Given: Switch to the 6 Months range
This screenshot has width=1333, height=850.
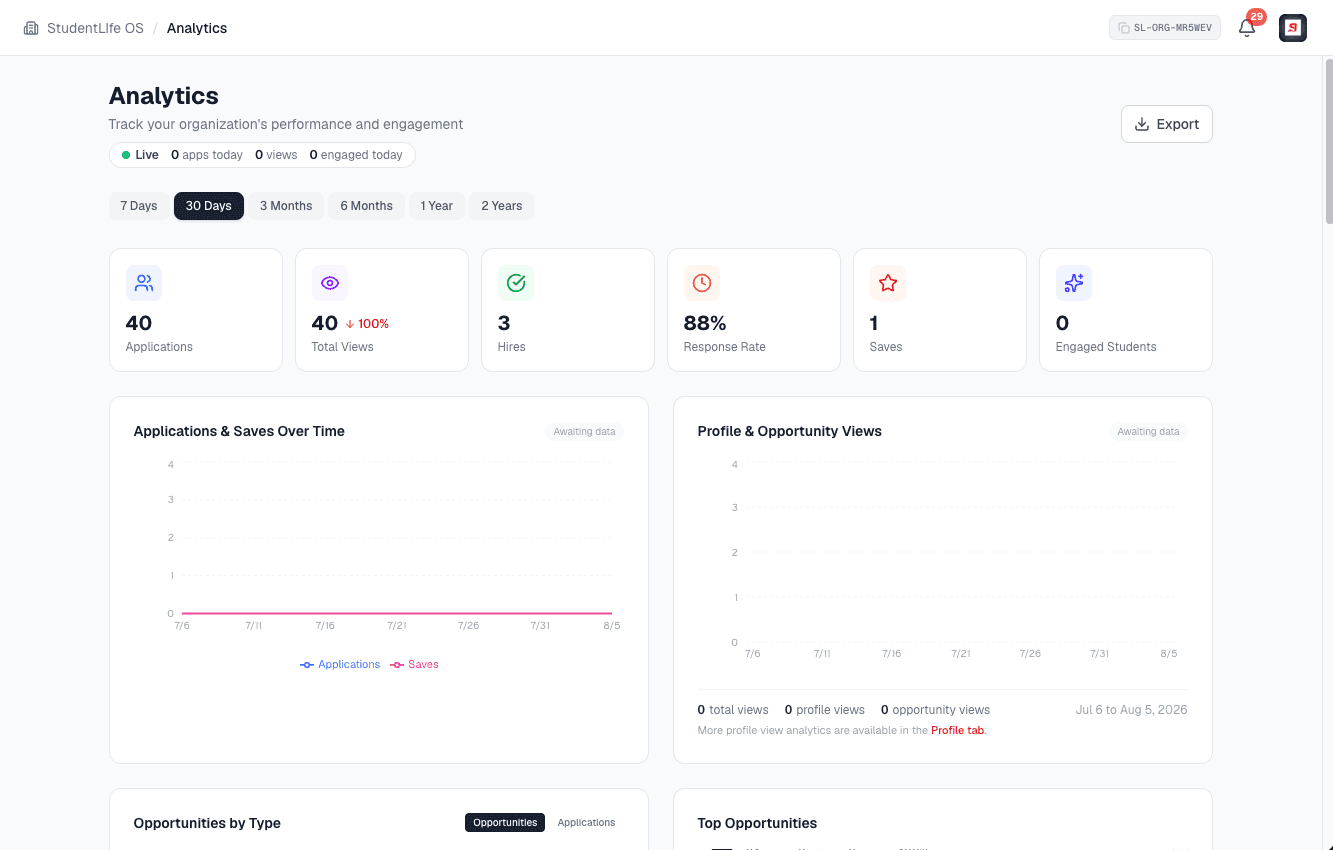Looking at the screenshot, I should click(366, 206).
